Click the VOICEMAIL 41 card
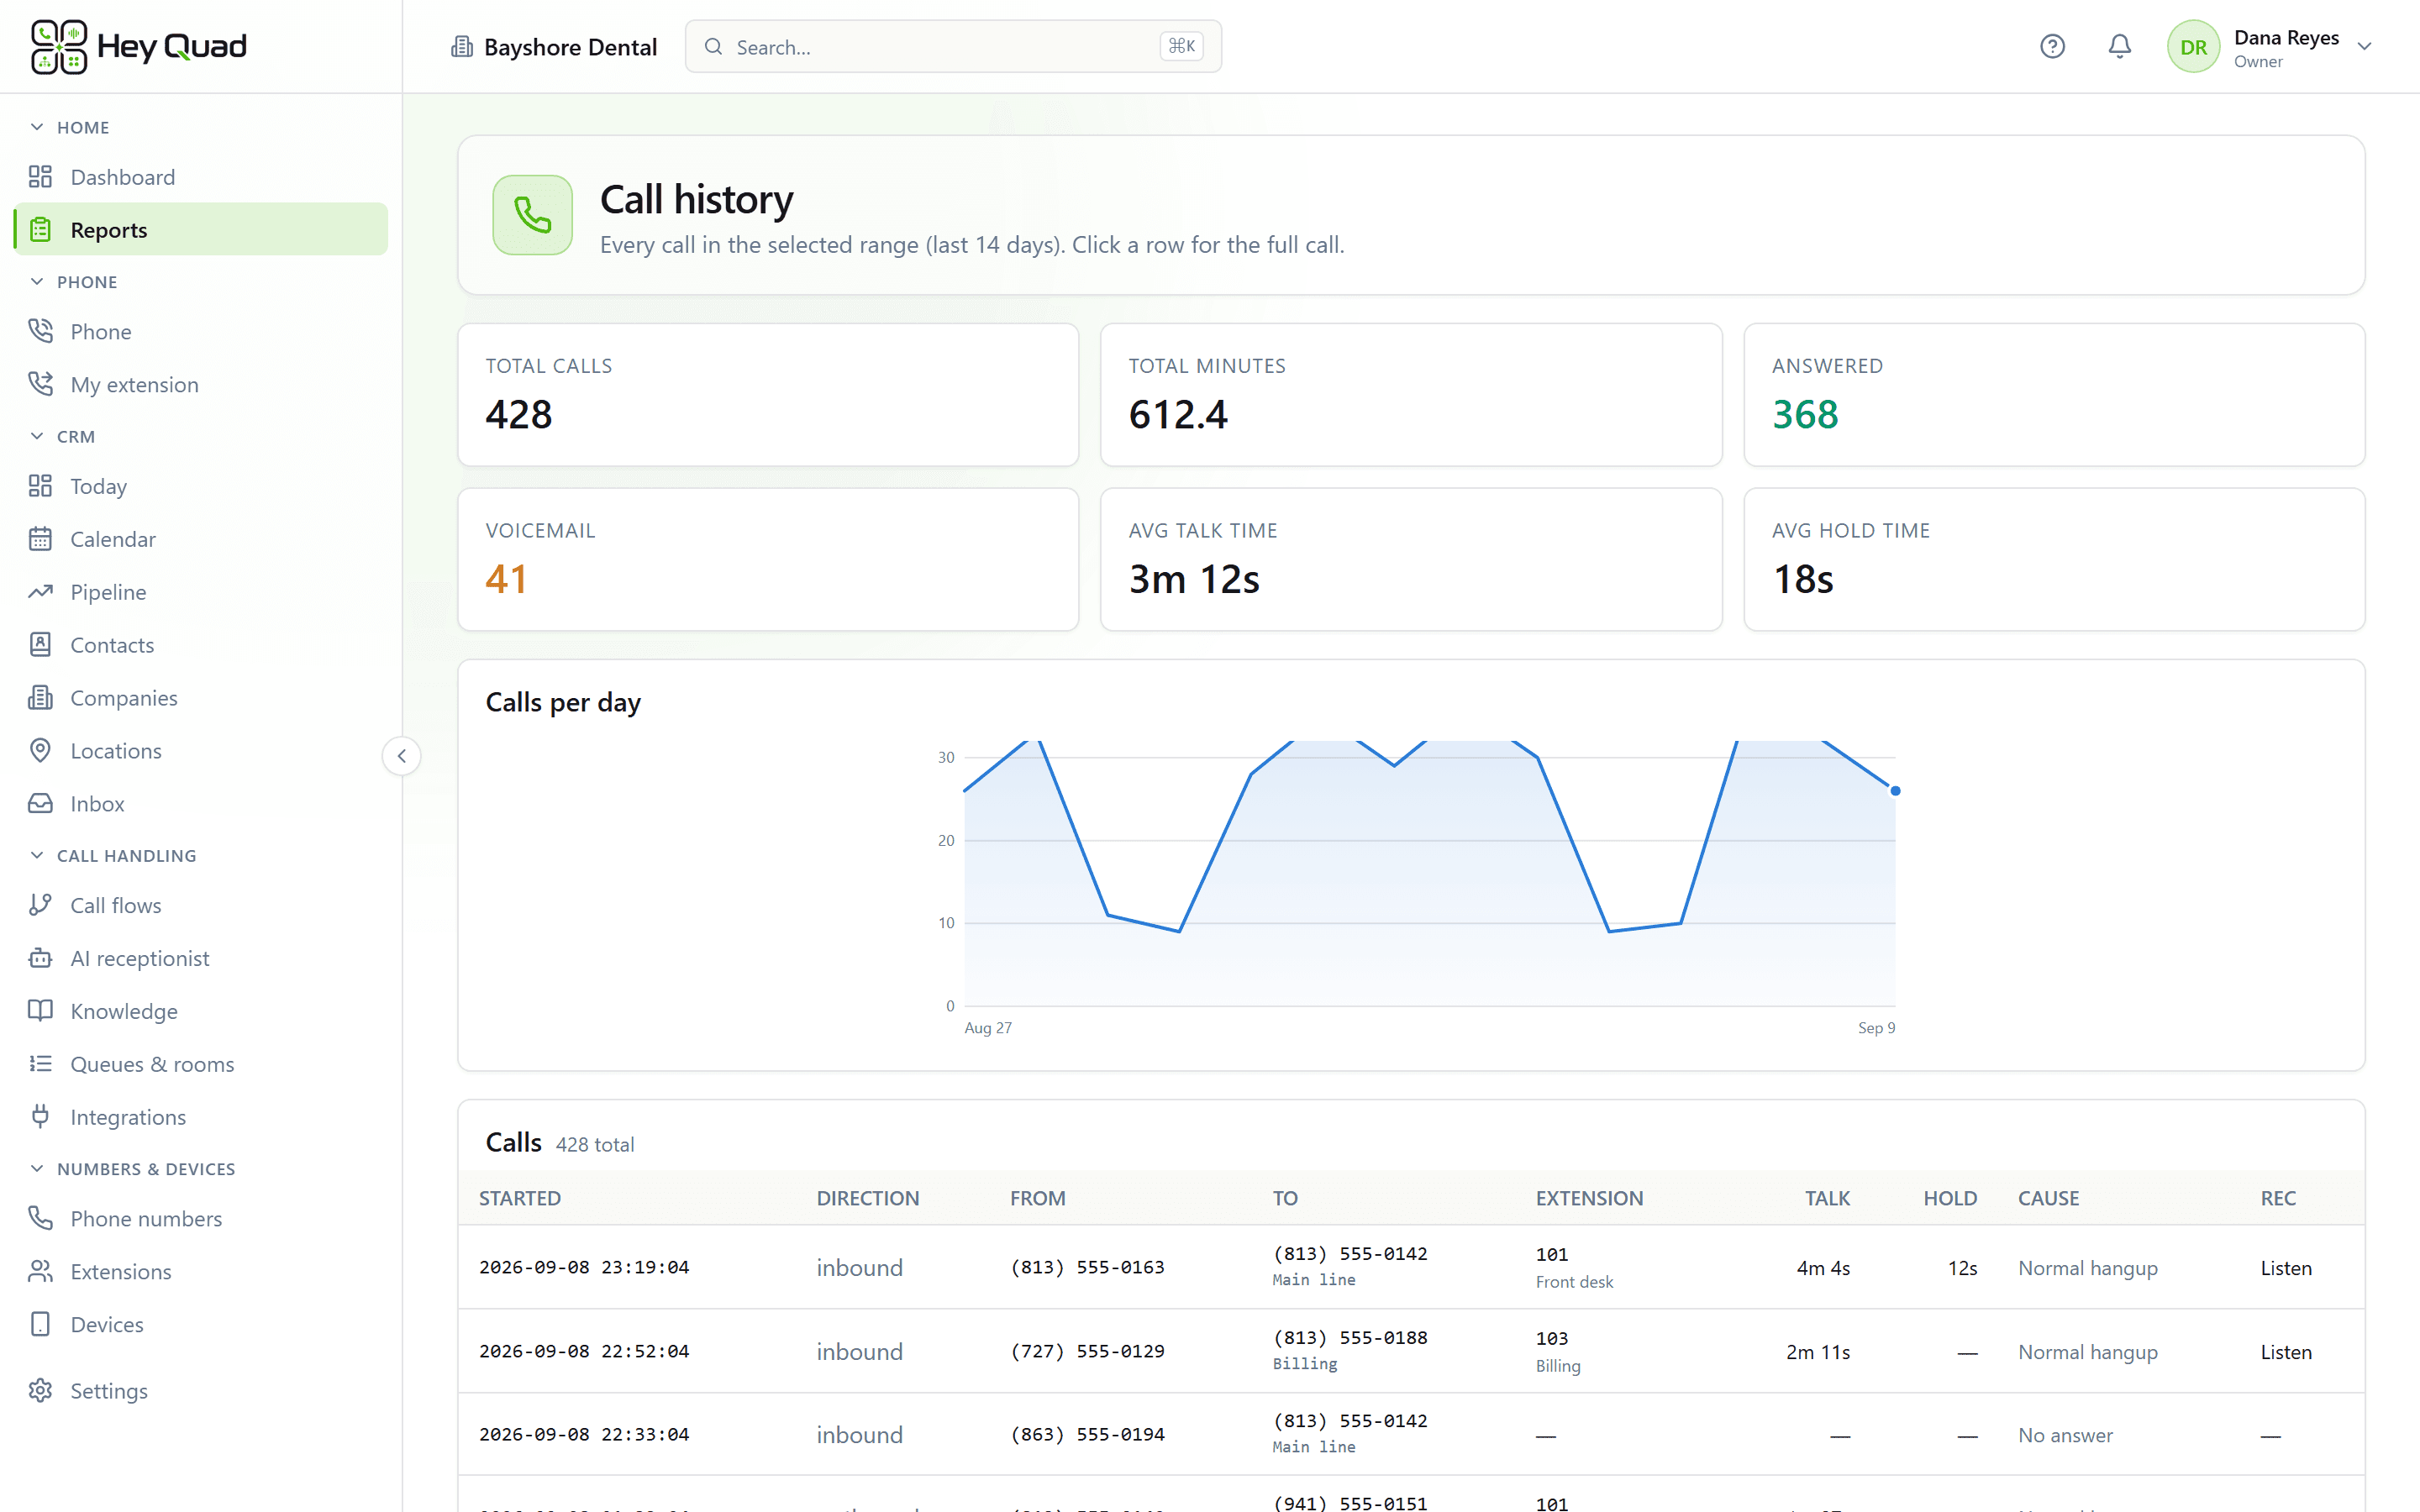 point(767,559)
